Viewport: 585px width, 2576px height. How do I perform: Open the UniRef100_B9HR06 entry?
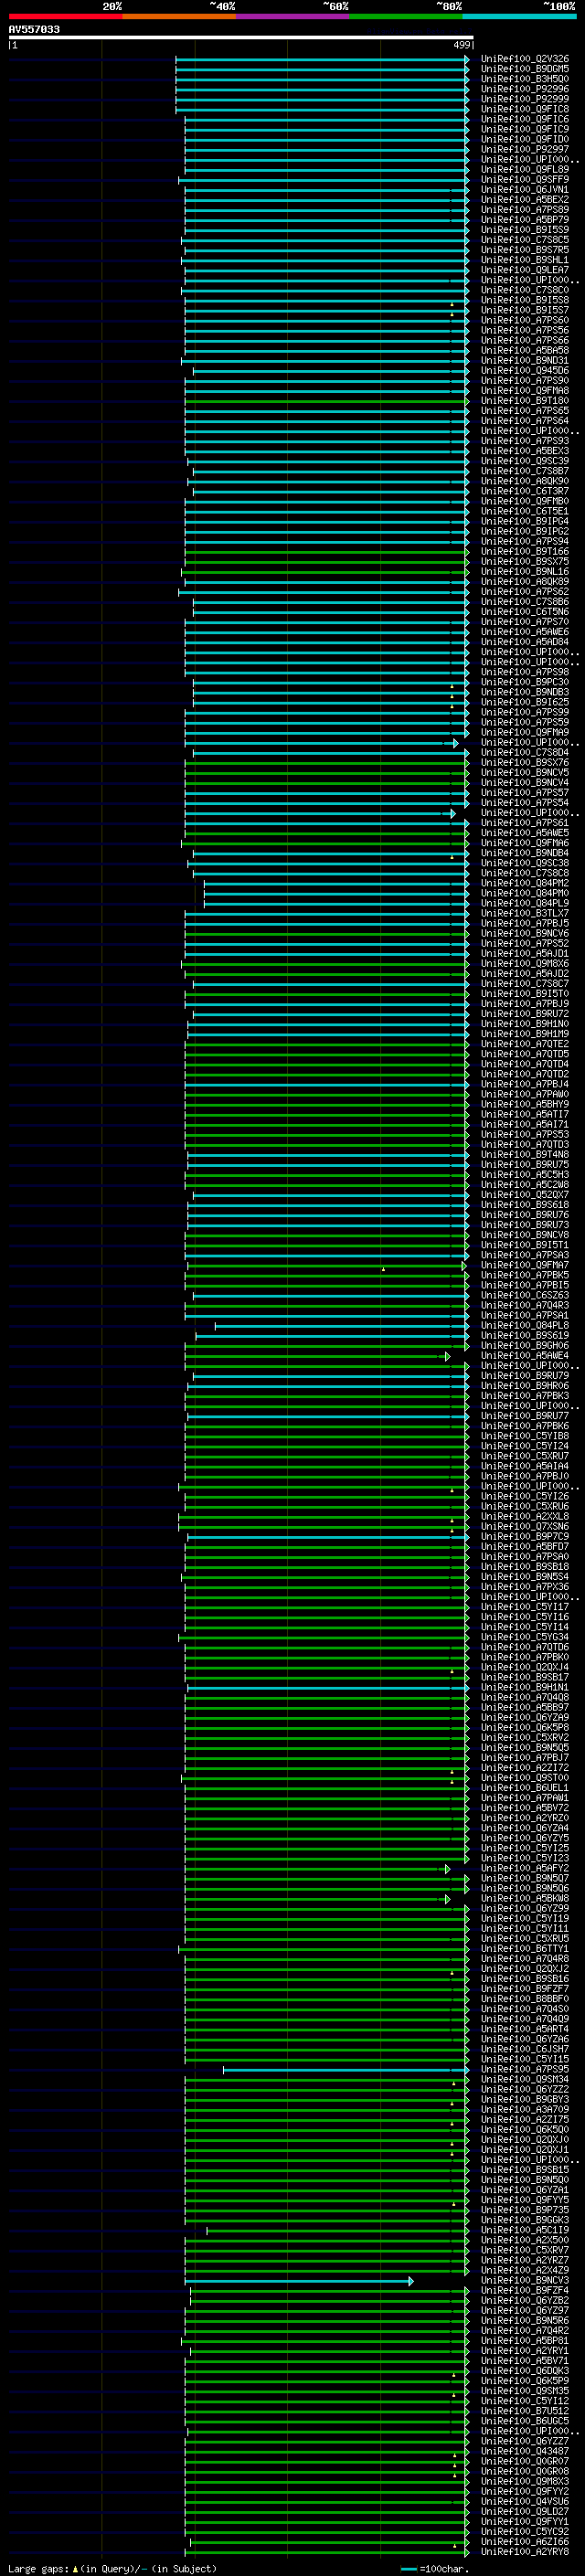pyautogui.click(x=524, y=1385)
